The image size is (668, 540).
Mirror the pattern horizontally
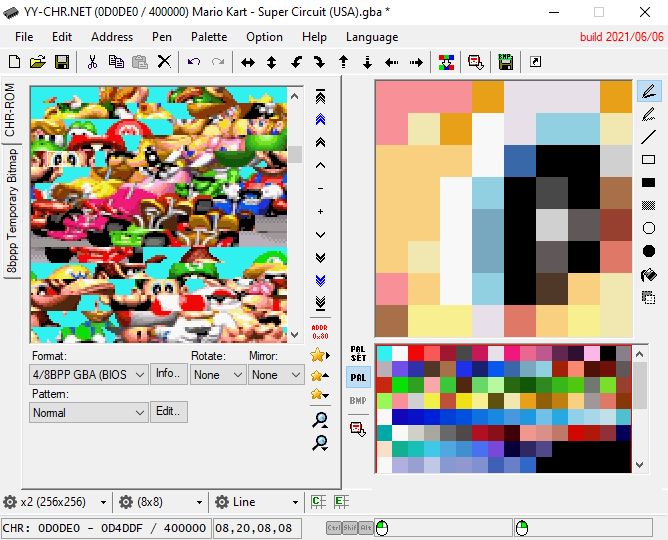click(248, 63)
